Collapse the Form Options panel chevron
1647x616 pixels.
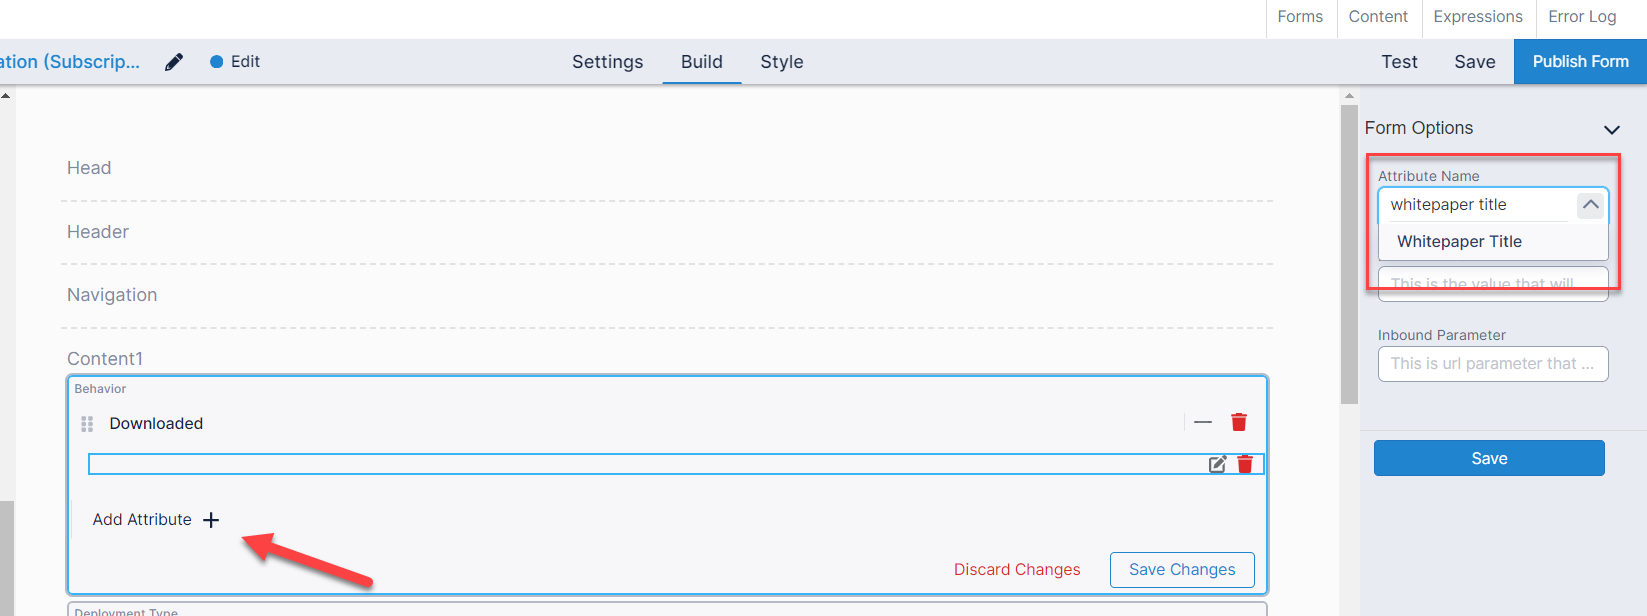(x=1611, y=129)
